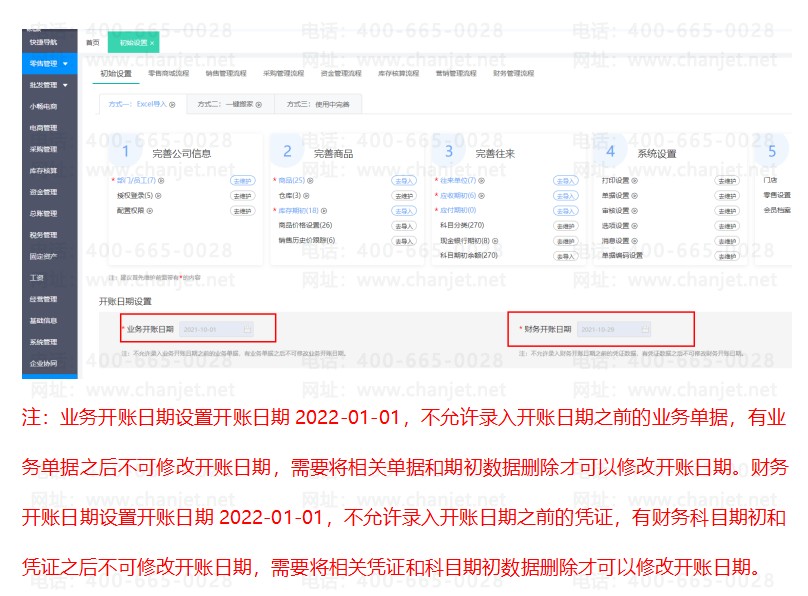Click 去维护 for 科目分类(270)
The image size is (808, 596).
(566, 226)
